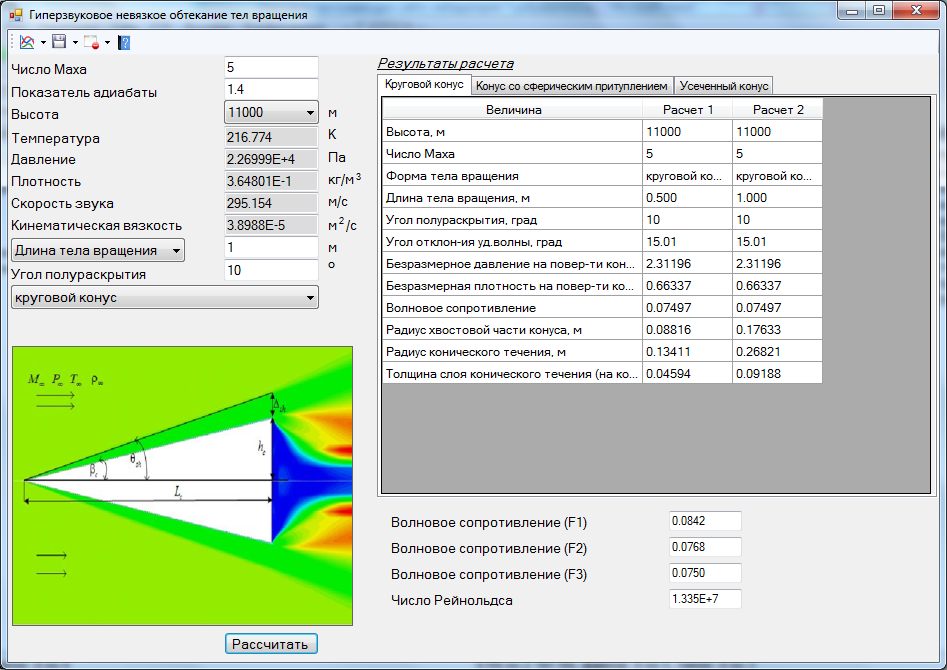947x670 pixels.
Task: Click the Угол полураскрытия input field
Action: coord(271,271)
